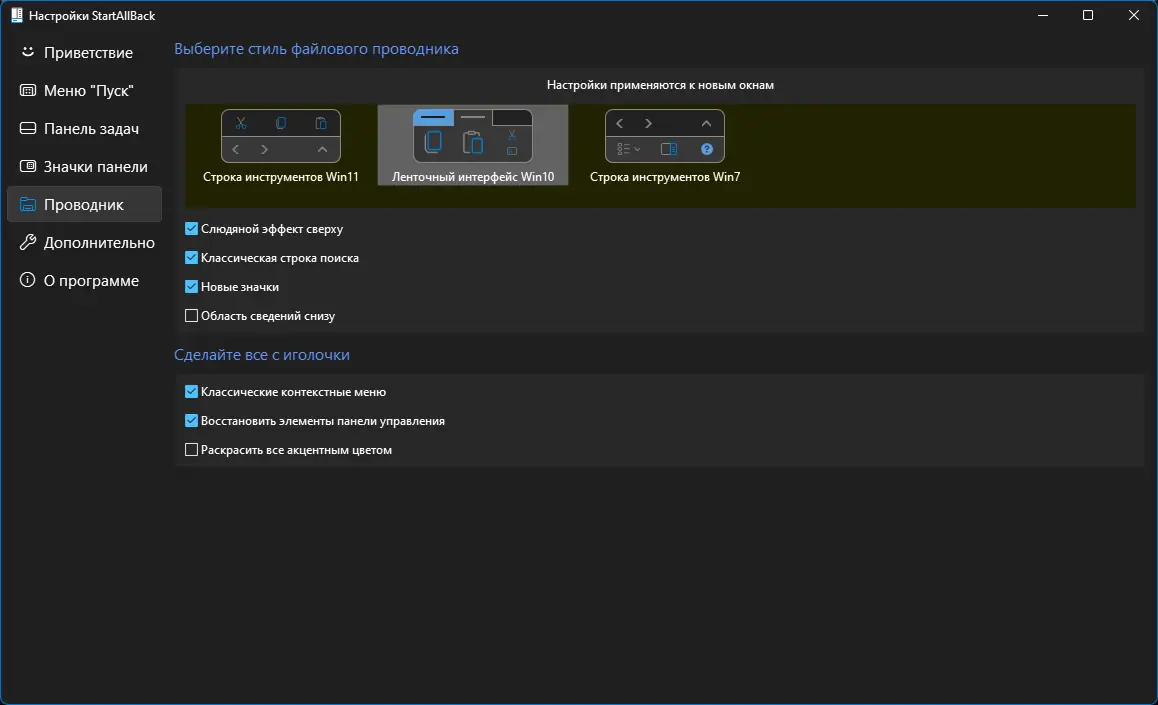Viewport: 1158px width, 705px height.
Task: Untick the Классическая строка поиска checkbox
Action: [x=191, y=258]
